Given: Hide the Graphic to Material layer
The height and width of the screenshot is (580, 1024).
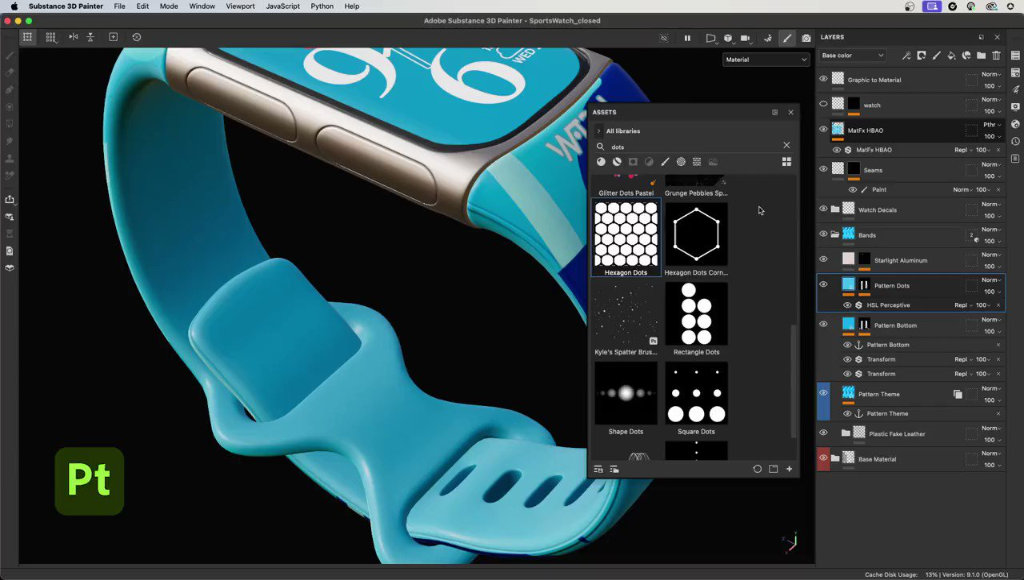Looking at the screenshot, I should point(824,78).
